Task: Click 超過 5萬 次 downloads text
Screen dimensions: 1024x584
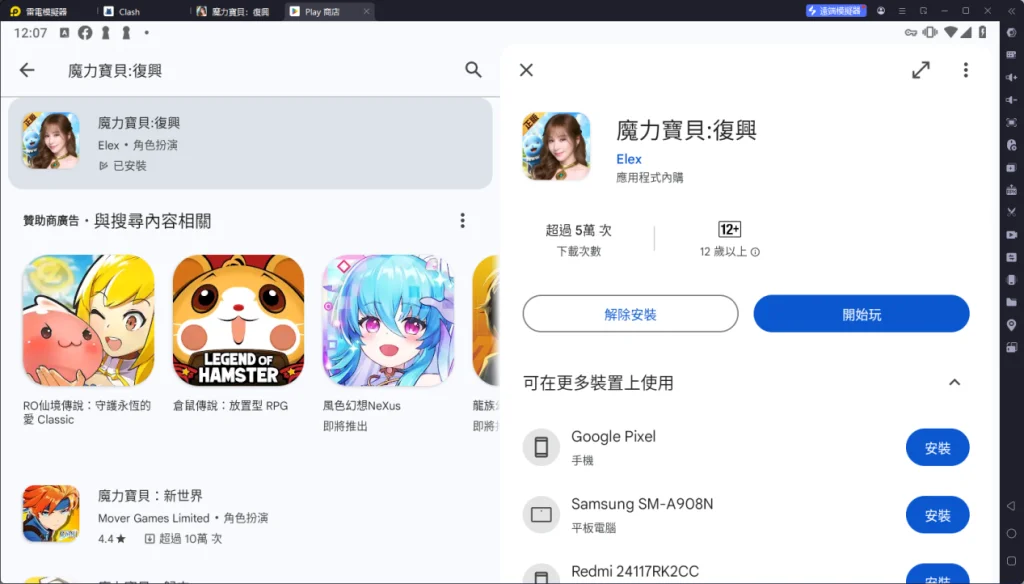Action: tap(579, 230)
